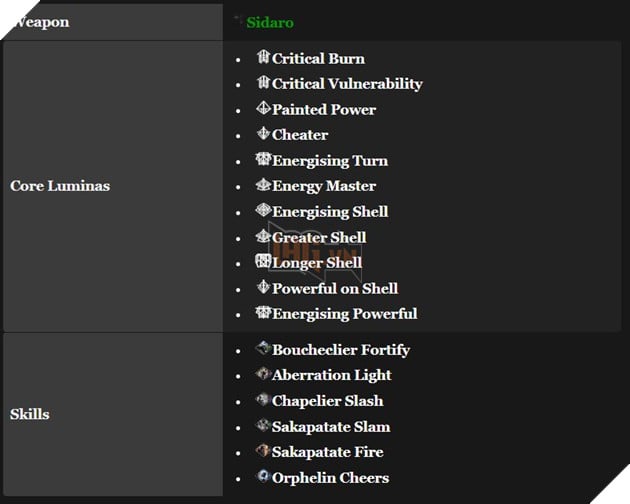Image resolution: width=630 pixels, height=504 pixels.
Task: Click the Powerful on Shell icon
Action: 263,288
